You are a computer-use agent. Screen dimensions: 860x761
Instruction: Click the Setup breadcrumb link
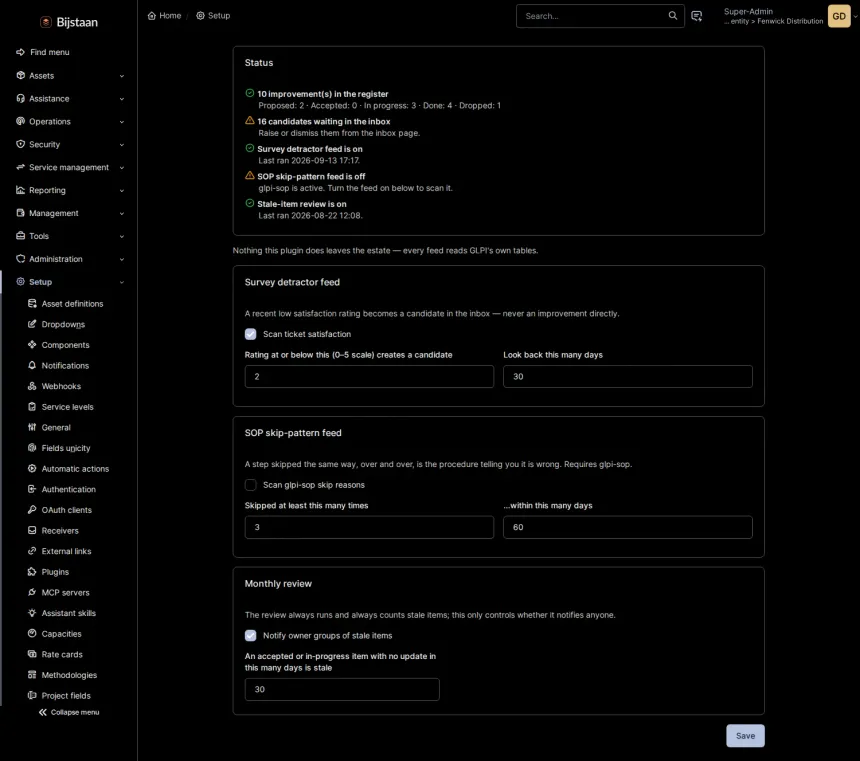point(213,15)
